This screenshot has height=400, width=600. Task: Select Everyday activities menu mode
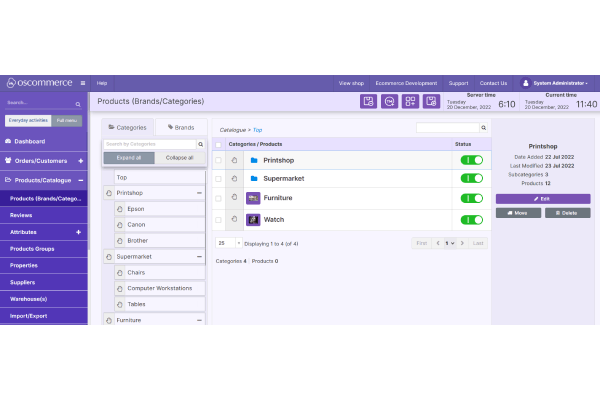(28, 121)
